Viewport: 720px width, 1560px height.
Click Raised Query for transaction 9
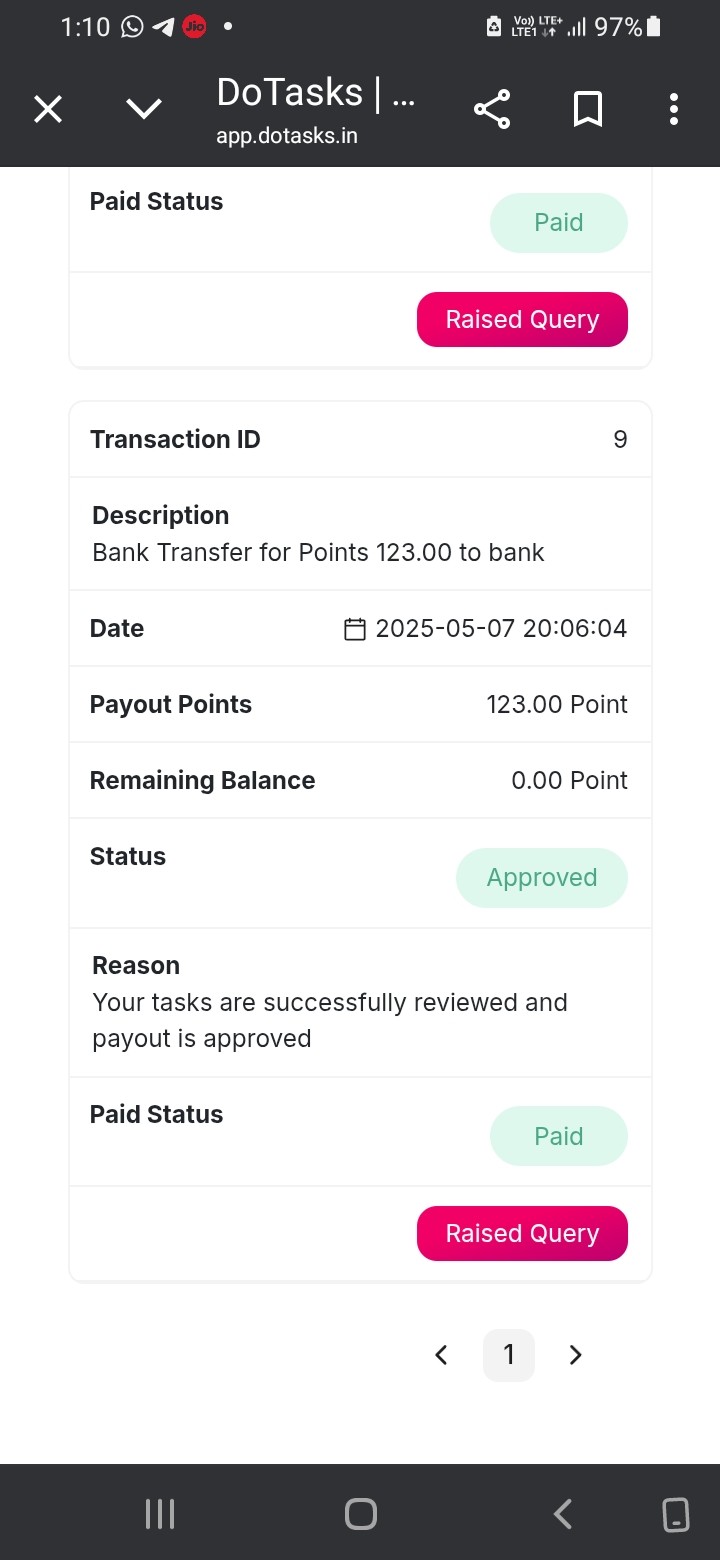[522, 1233]
